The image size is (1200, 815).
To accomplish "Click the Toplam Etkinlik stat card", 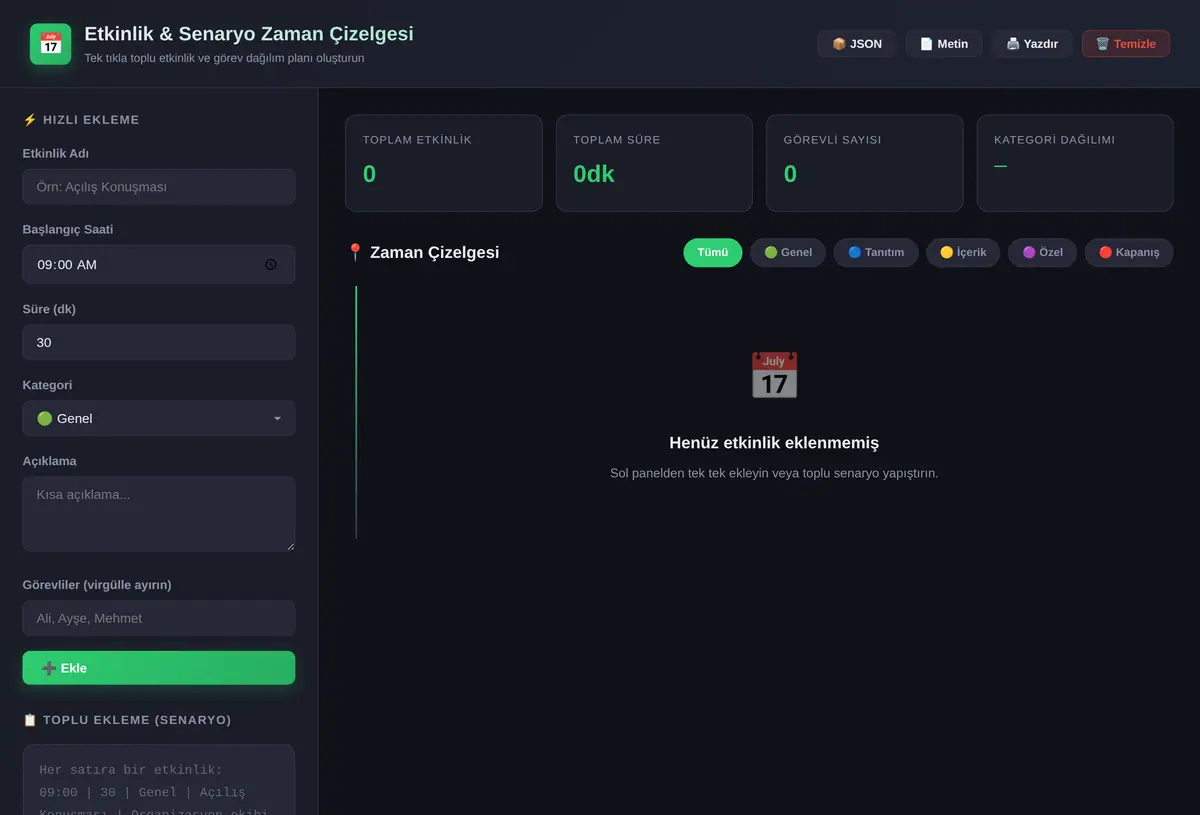I will pyautogui.click(x=444, y=163).
